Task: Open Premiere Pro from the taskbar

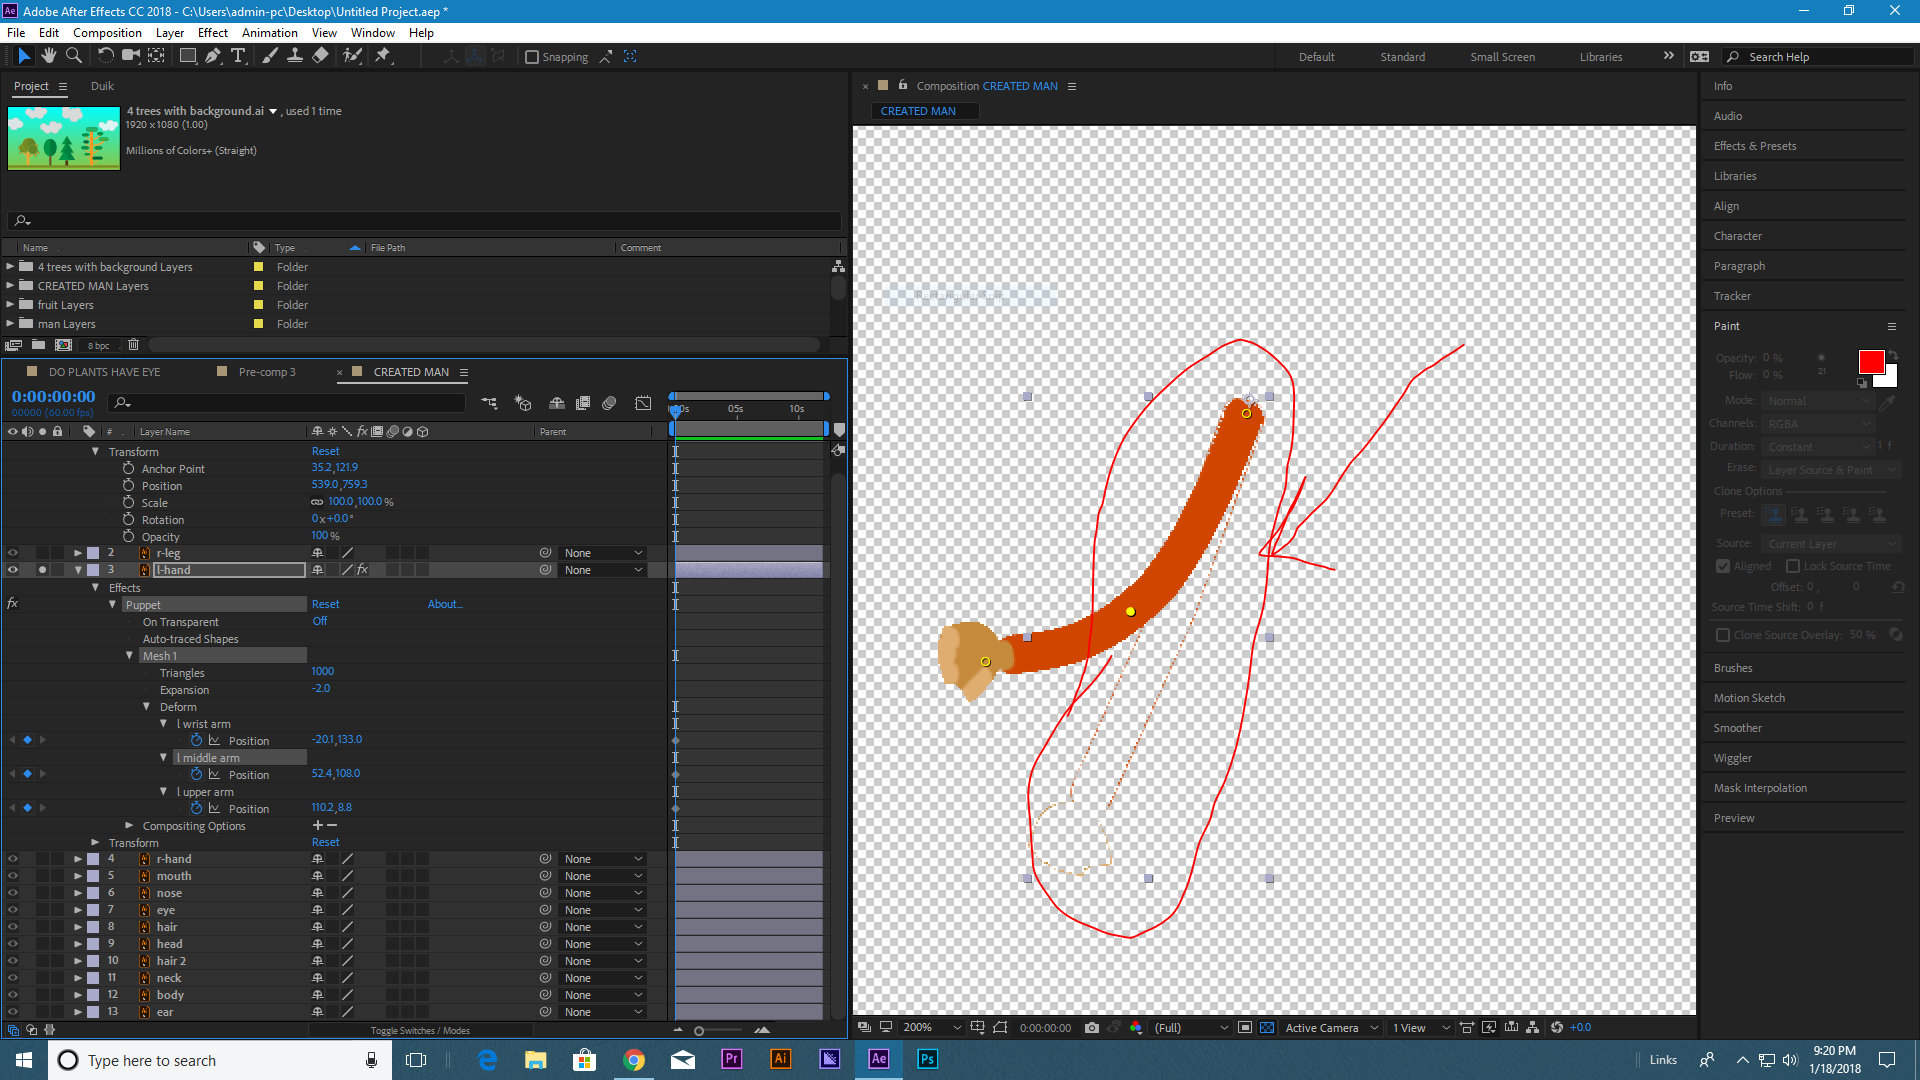Action: pos(732,1059)
